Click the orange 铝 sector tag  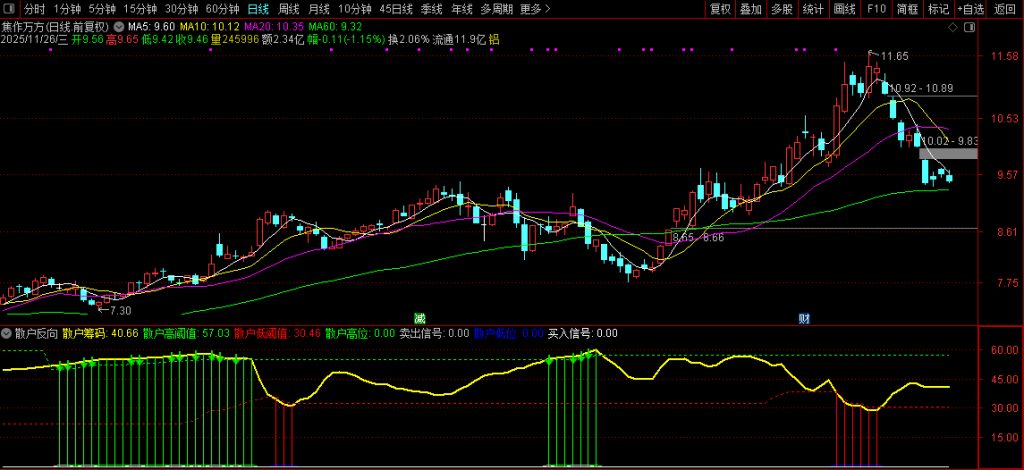[494, 39]
